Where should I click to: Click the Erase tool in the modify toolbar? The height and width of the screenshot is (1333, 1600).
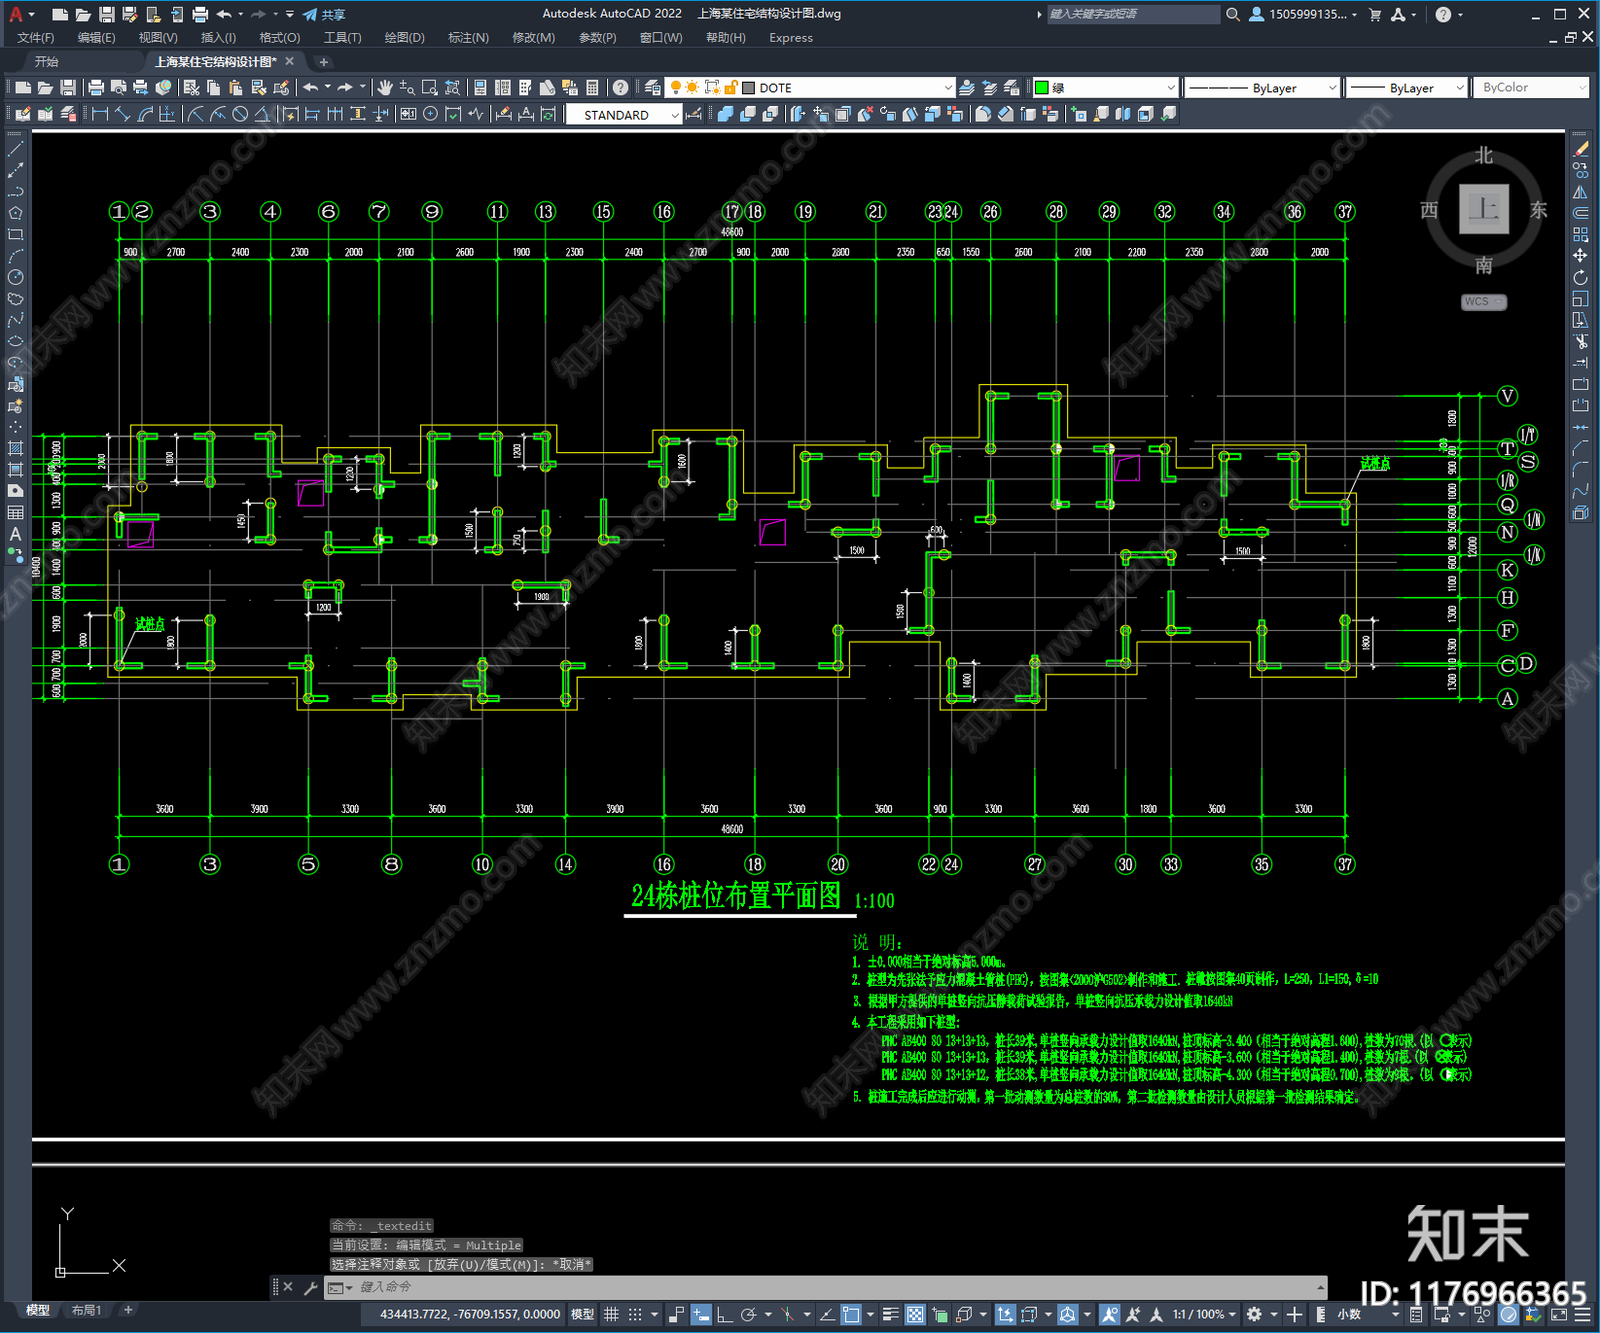tap(1580, 148)
